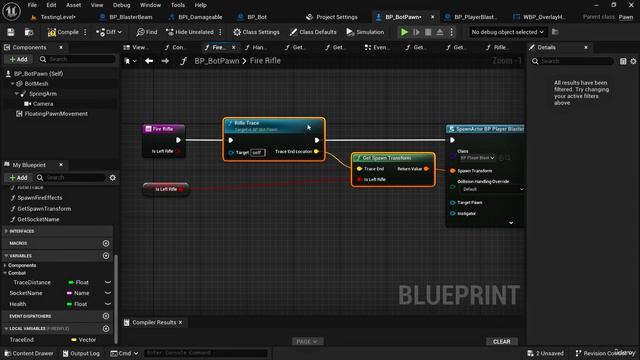
Task: Open the Edit menu
Action: (x=51, y=5)
